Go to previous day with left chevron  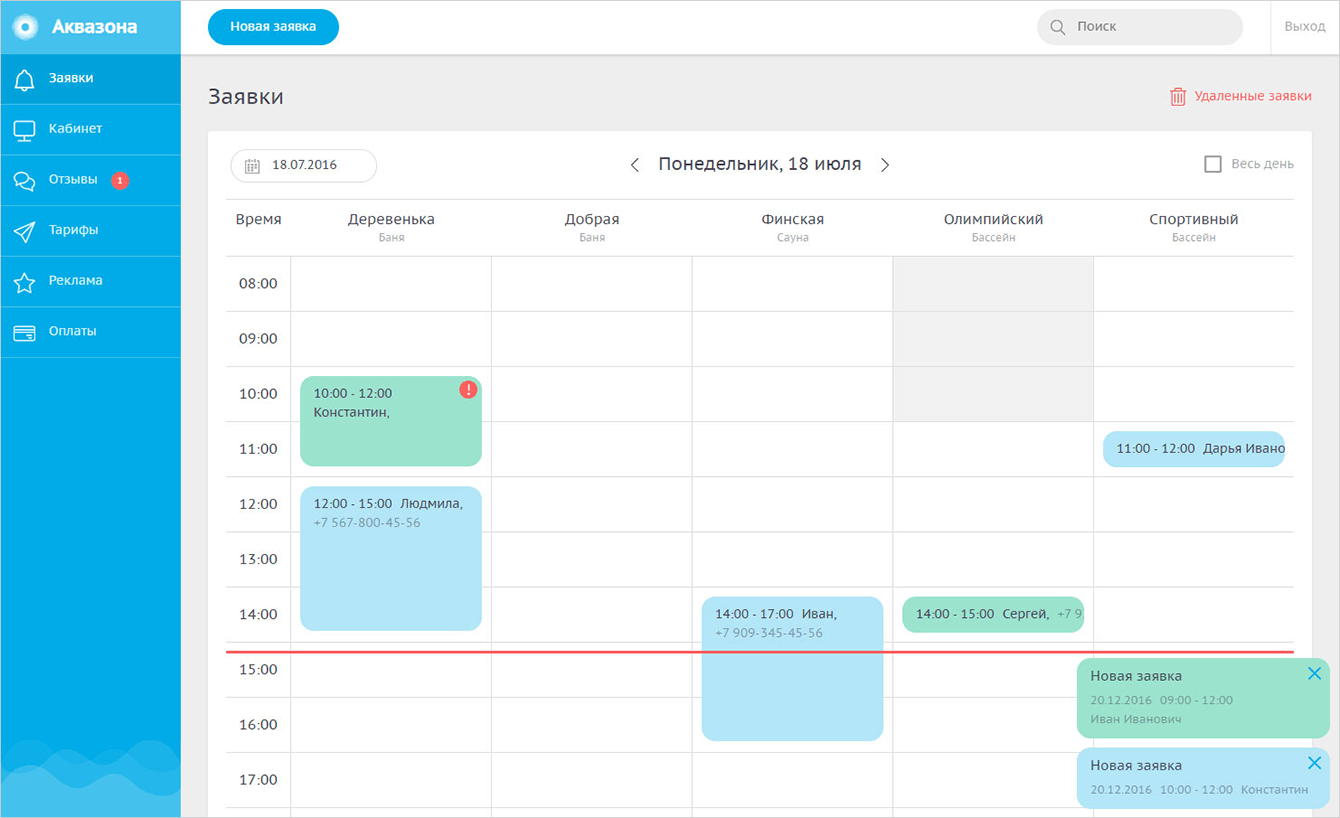[634, 165]
